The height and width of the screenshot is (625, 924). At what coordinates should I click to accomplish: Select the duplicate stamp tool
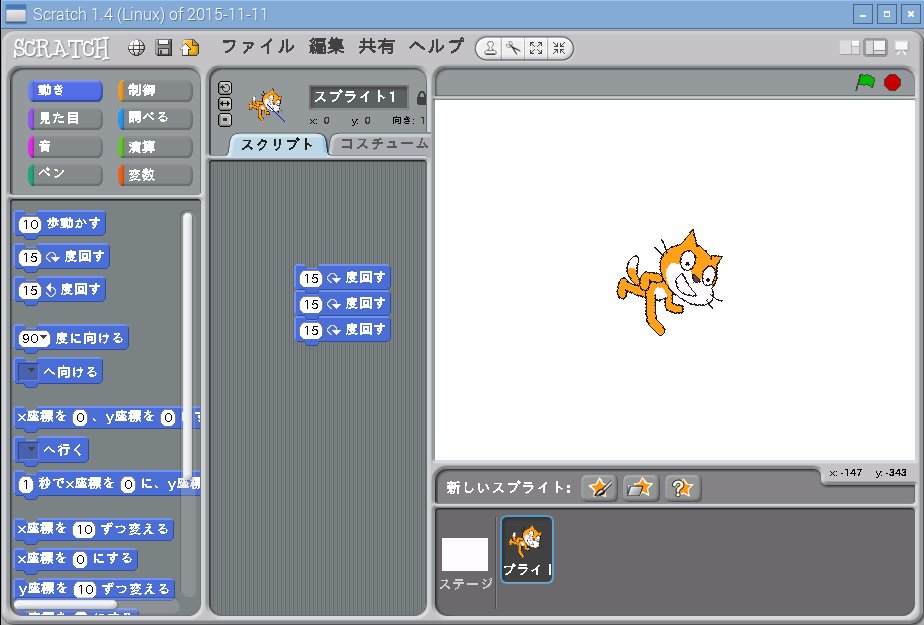pyautogui.click(x=490, y=48)
